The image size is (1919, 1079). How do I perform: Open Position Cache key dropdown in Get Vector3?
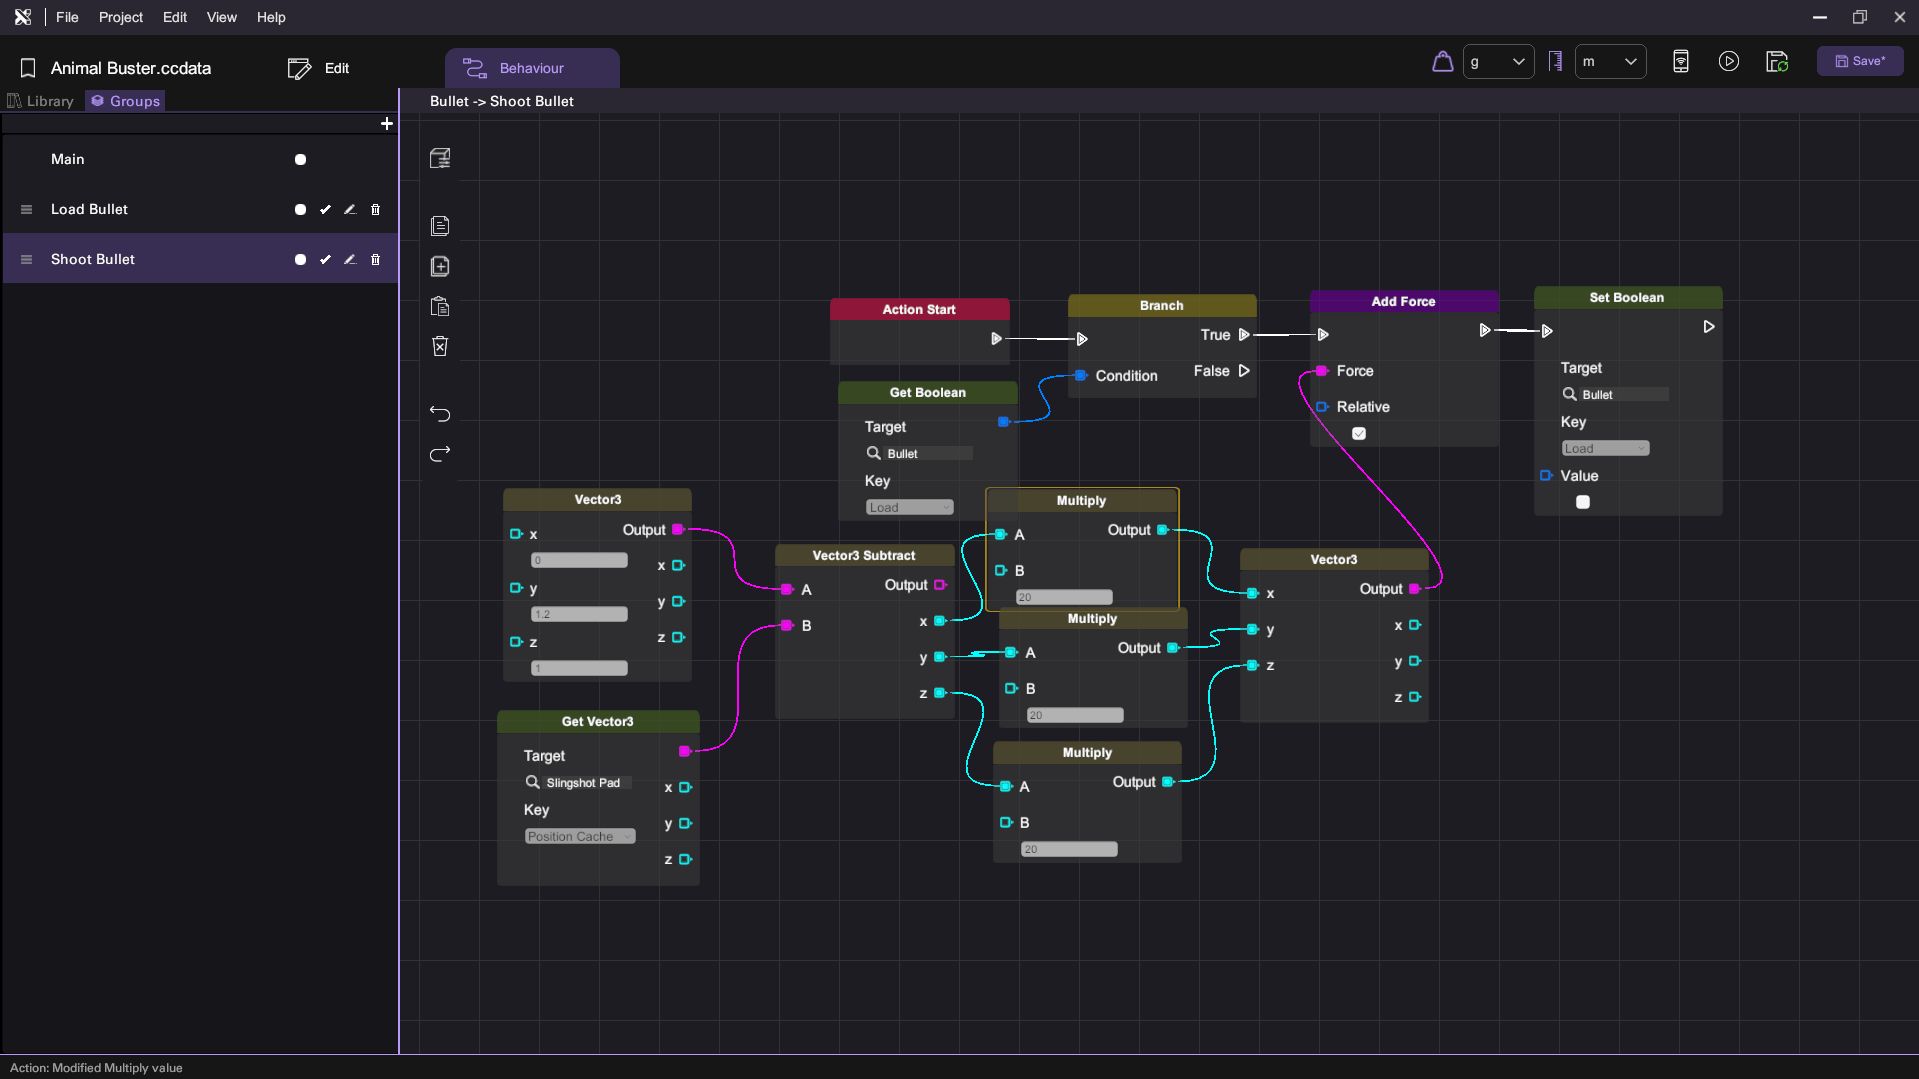pos(580,837)
